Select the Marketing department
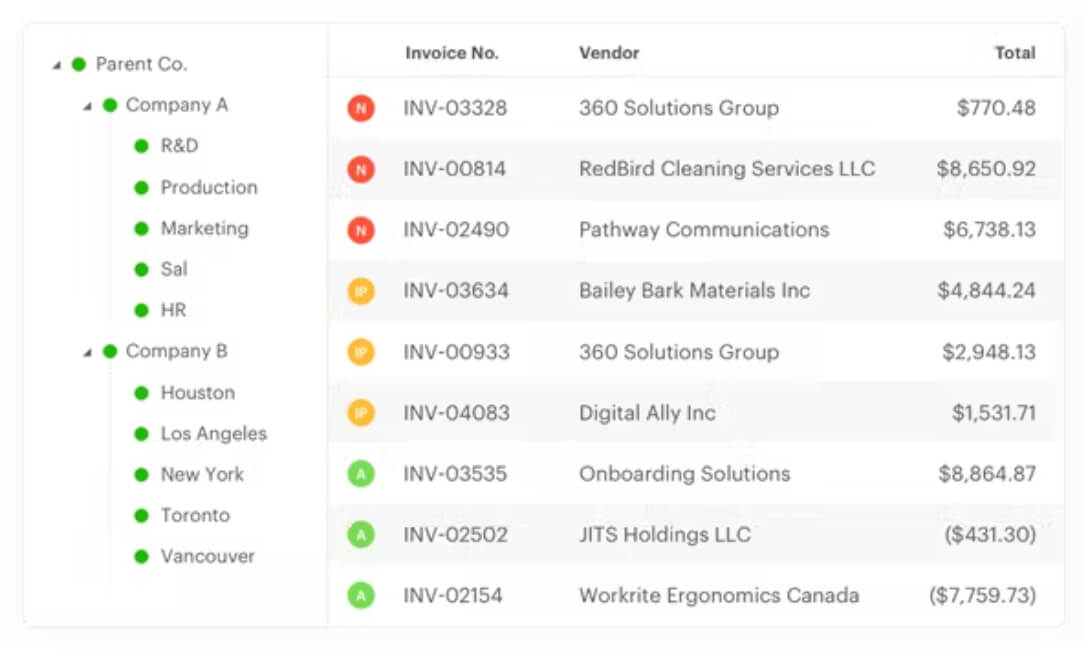 (205, 228)
